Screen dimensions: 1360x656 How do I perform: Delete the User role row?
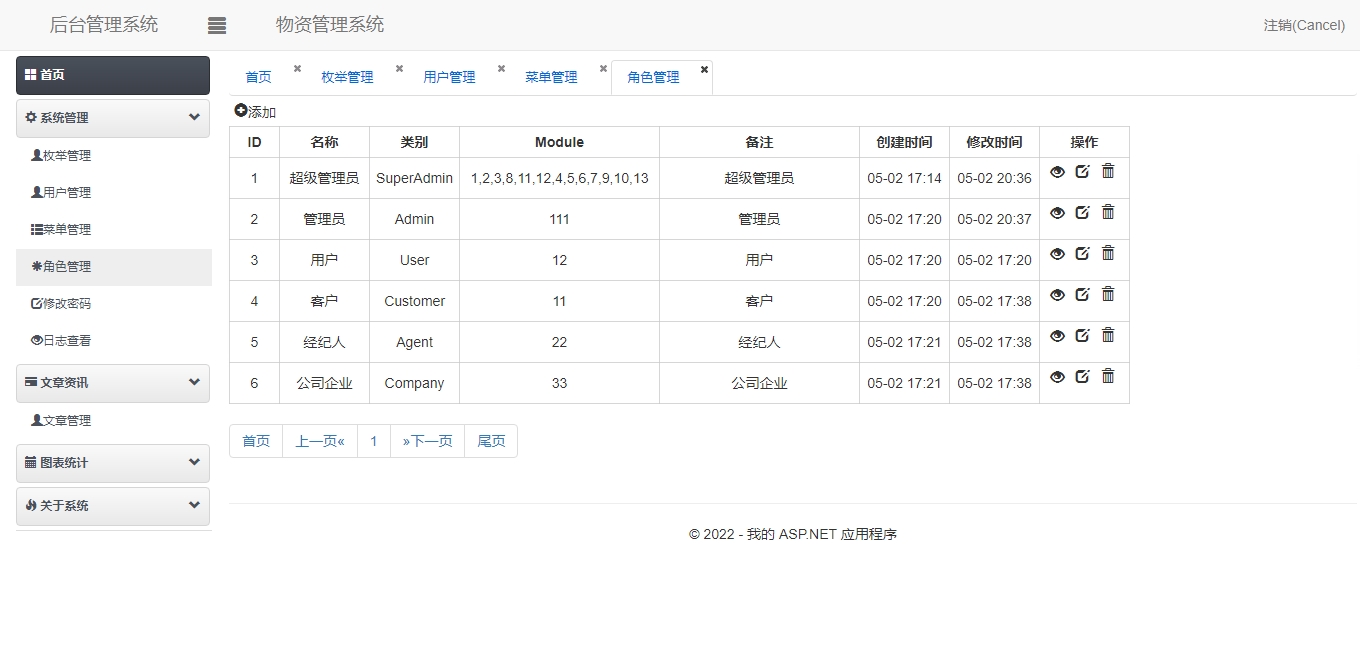point(1108,254)
